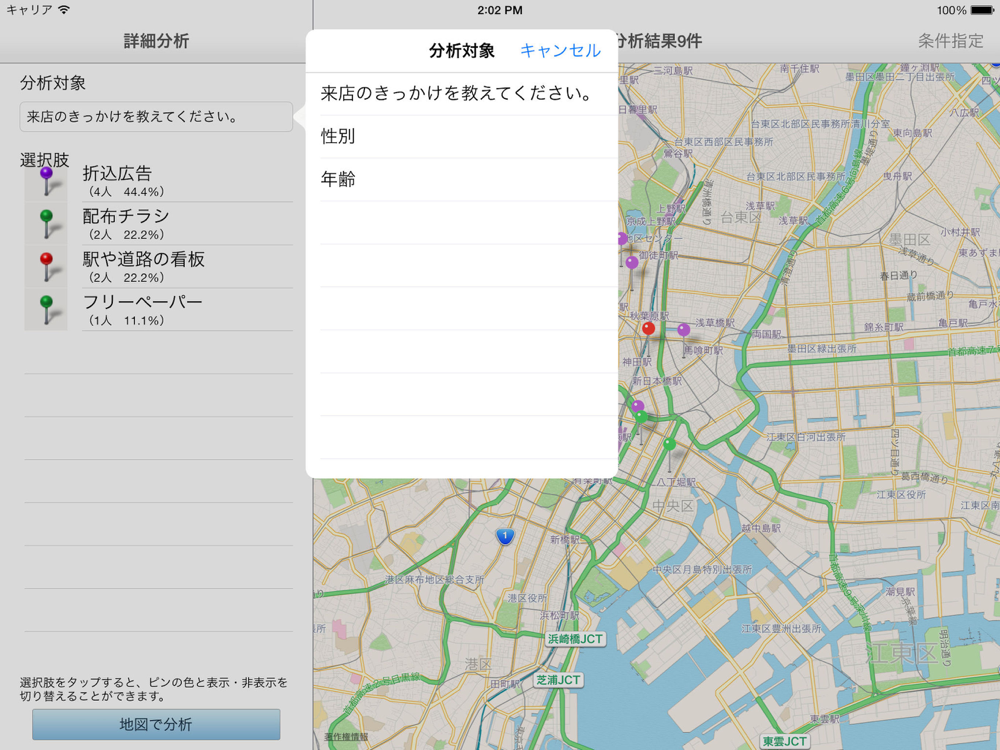Tap the 2:02 PM clock in status bar

click(500, 10)
